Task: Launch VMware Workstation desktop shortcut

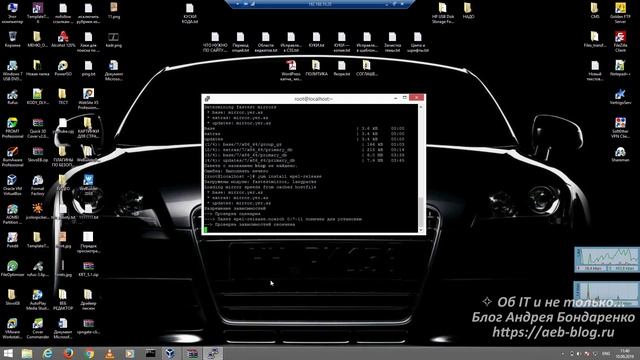Action: pos(13,329)
